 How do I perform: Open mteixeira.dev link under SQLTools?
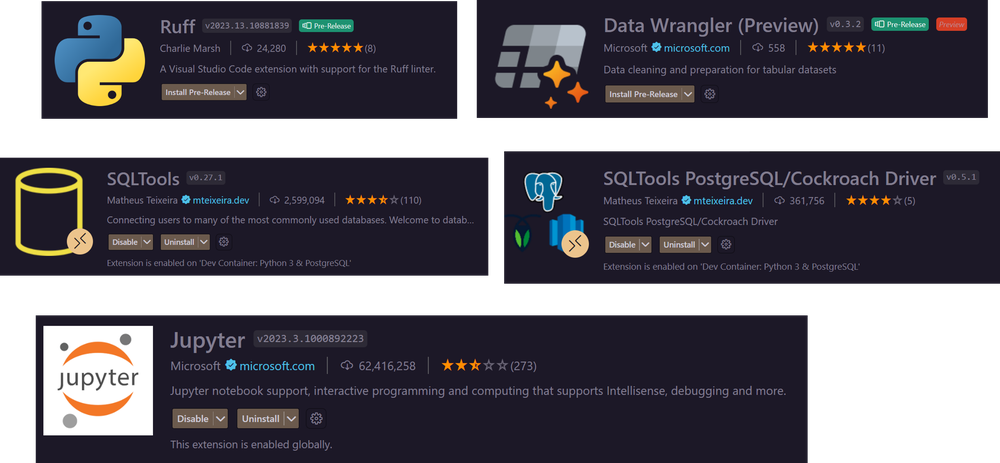(x=221, y=200)
